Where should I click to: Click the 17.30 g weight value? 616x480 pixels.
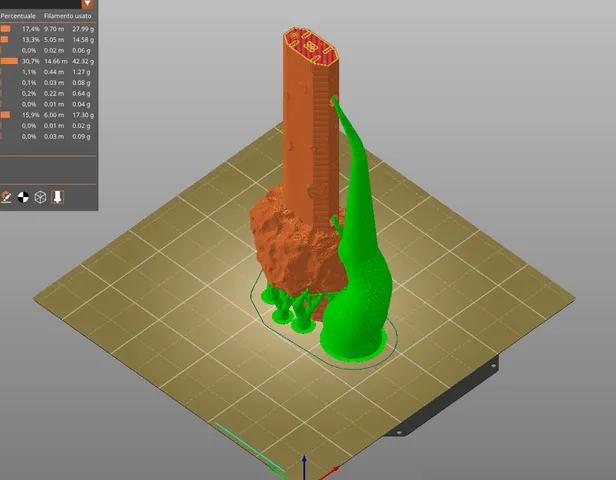(83, 115)
